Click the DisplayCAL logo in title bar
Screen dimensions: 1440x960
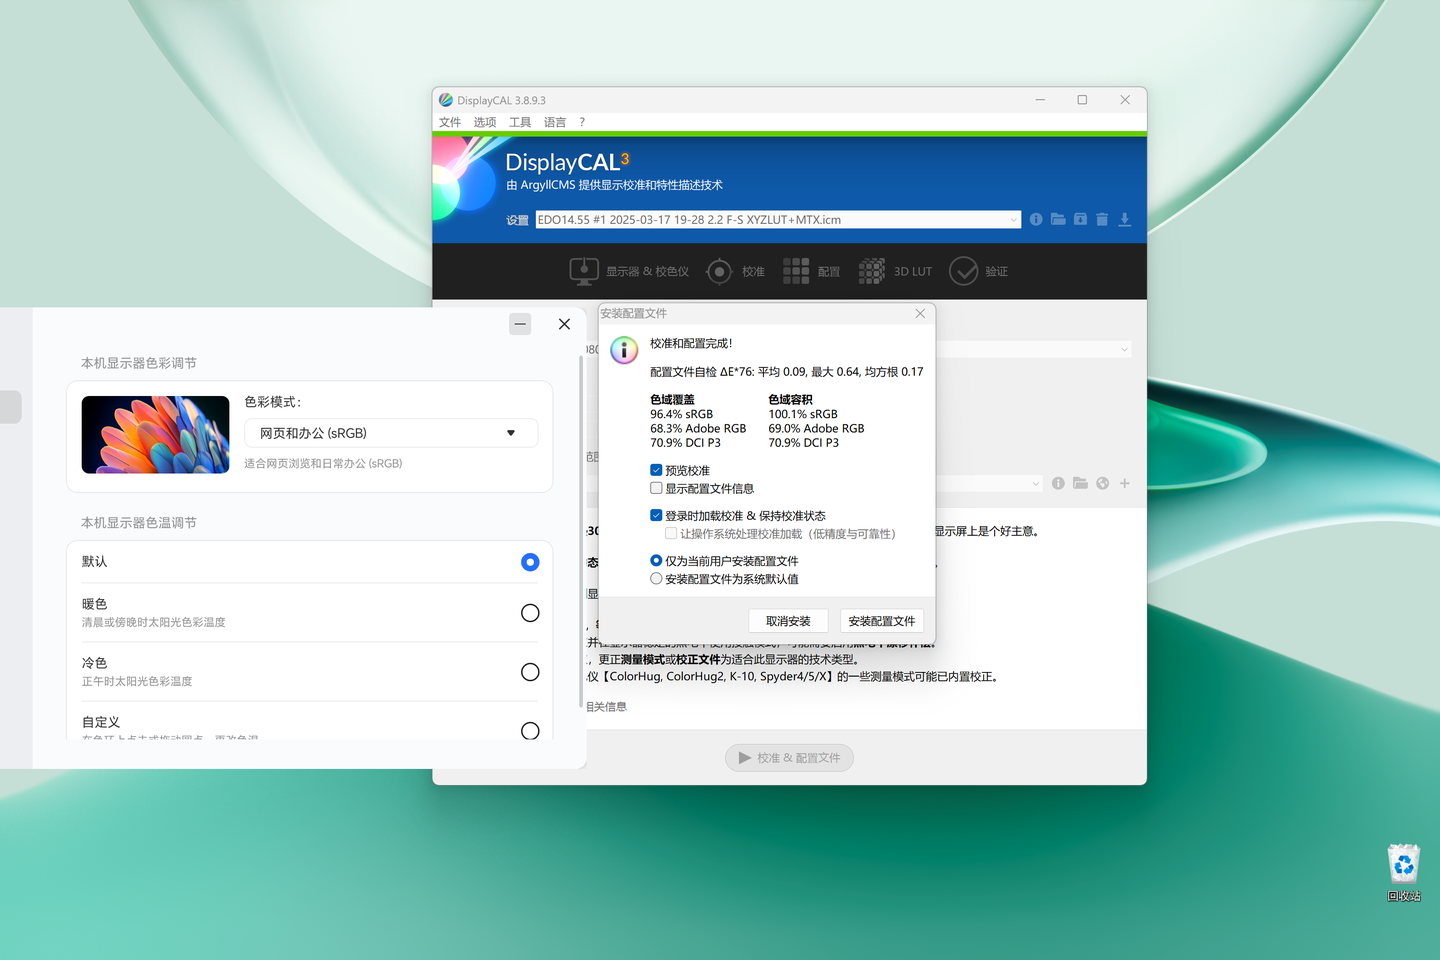pyautogui.click(x=446, y=100)
